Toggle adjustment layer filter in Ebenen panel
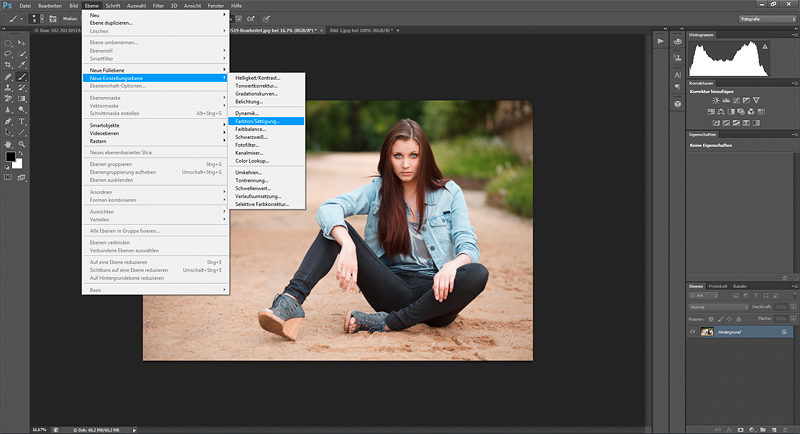 [746, 296]
